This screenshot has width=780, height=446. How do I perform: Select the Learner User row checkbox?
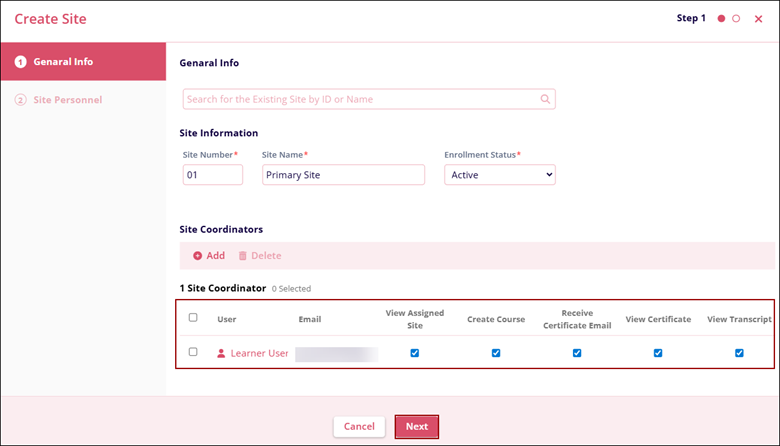click(x=193, y=352)
